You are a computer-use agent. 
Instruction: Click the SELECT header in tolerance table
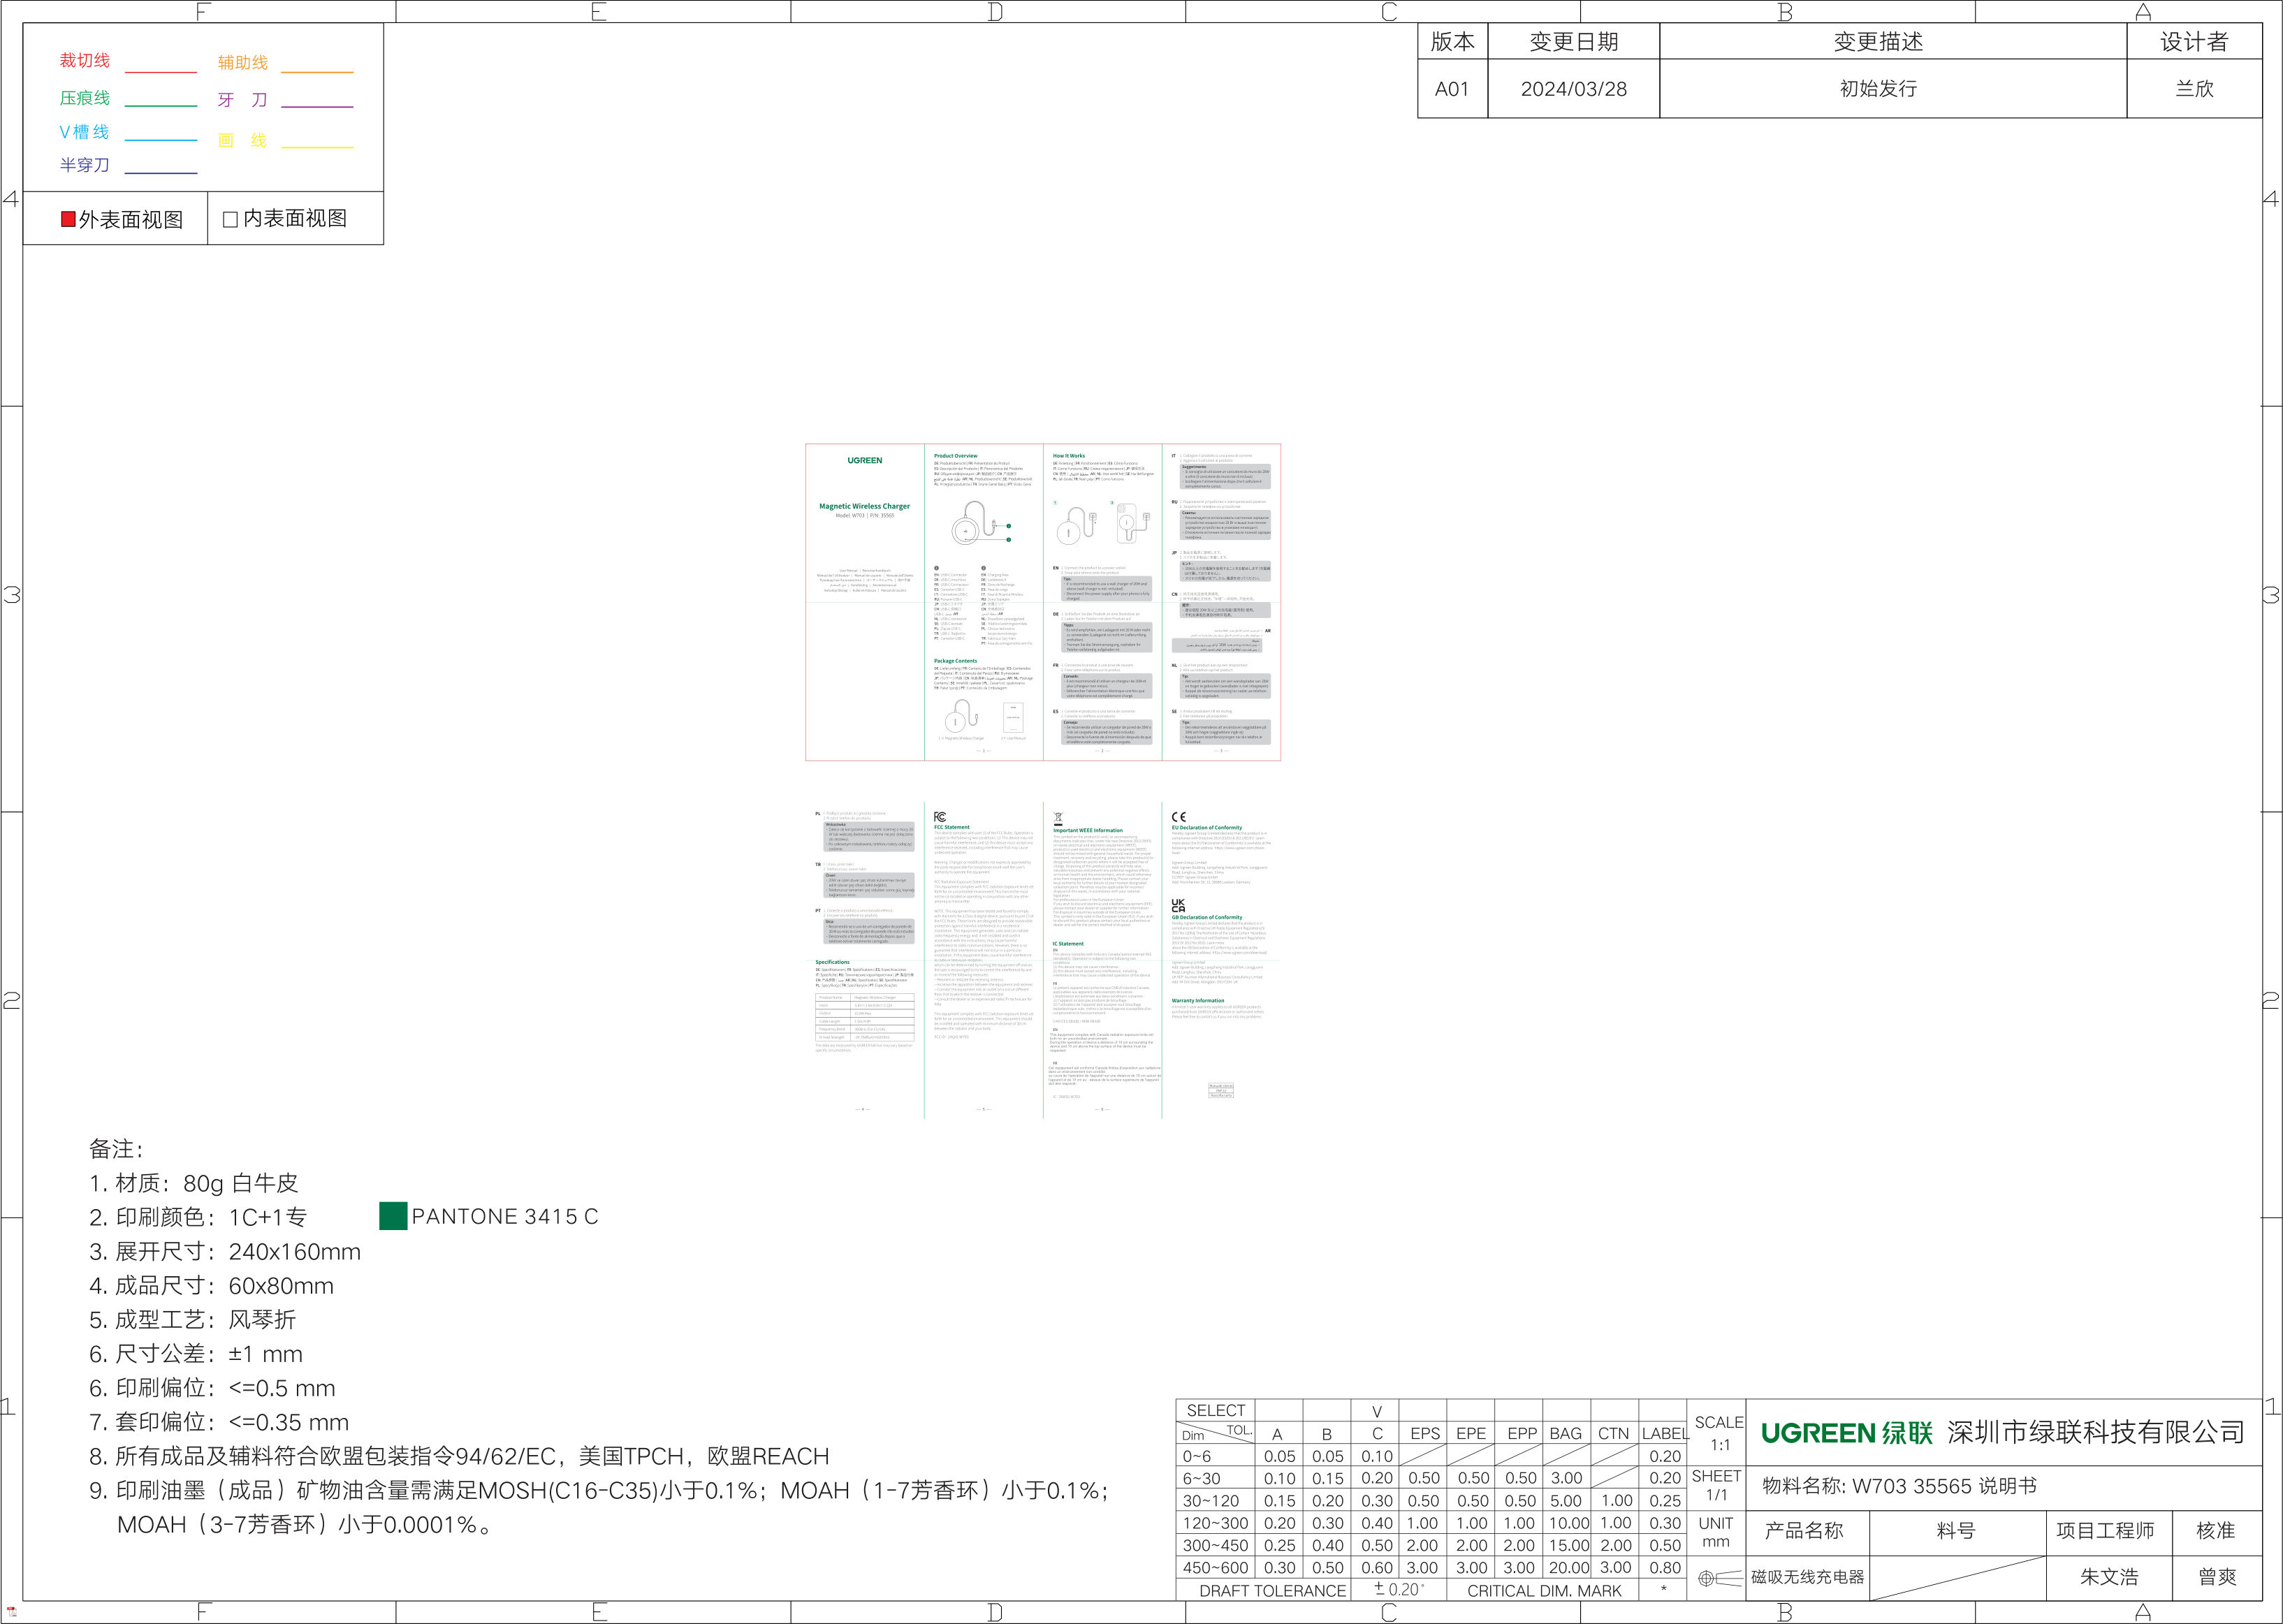1215,1410
